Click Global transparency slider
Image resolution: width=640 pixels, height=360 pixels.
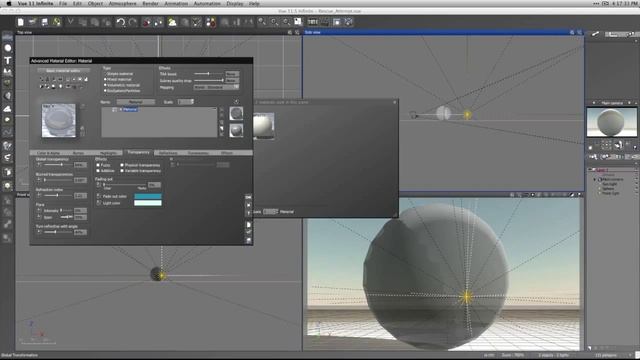[57, 164]
